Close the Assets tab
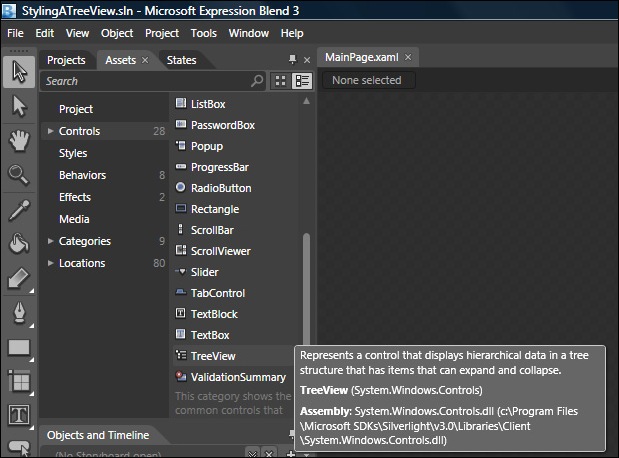This screenshot has width=619, height=458. pos(145,60)
